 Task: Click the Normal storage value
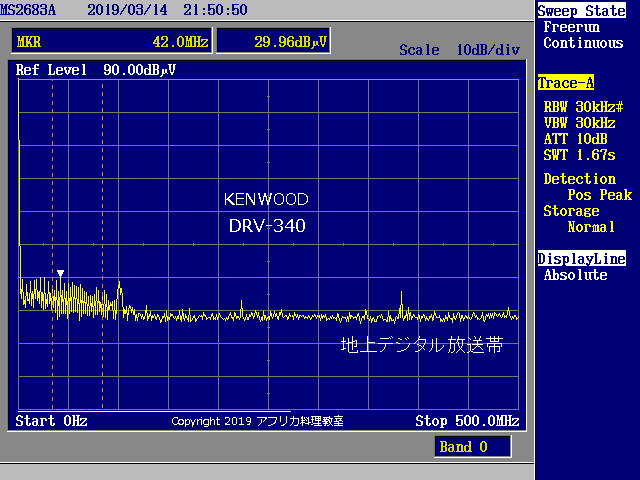[591, 227]
